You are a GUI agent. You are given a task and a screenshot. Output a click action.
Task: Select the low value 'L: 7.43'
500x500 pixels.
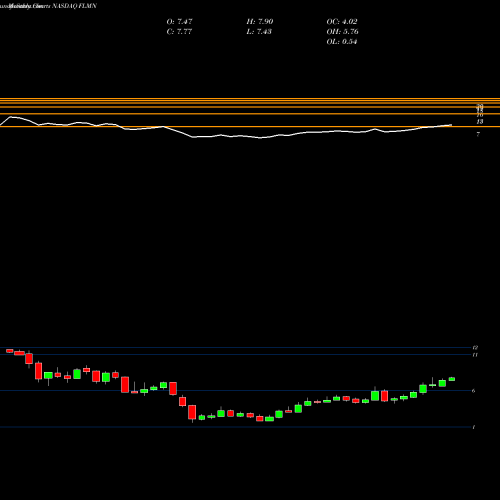(x=259, y=32)
